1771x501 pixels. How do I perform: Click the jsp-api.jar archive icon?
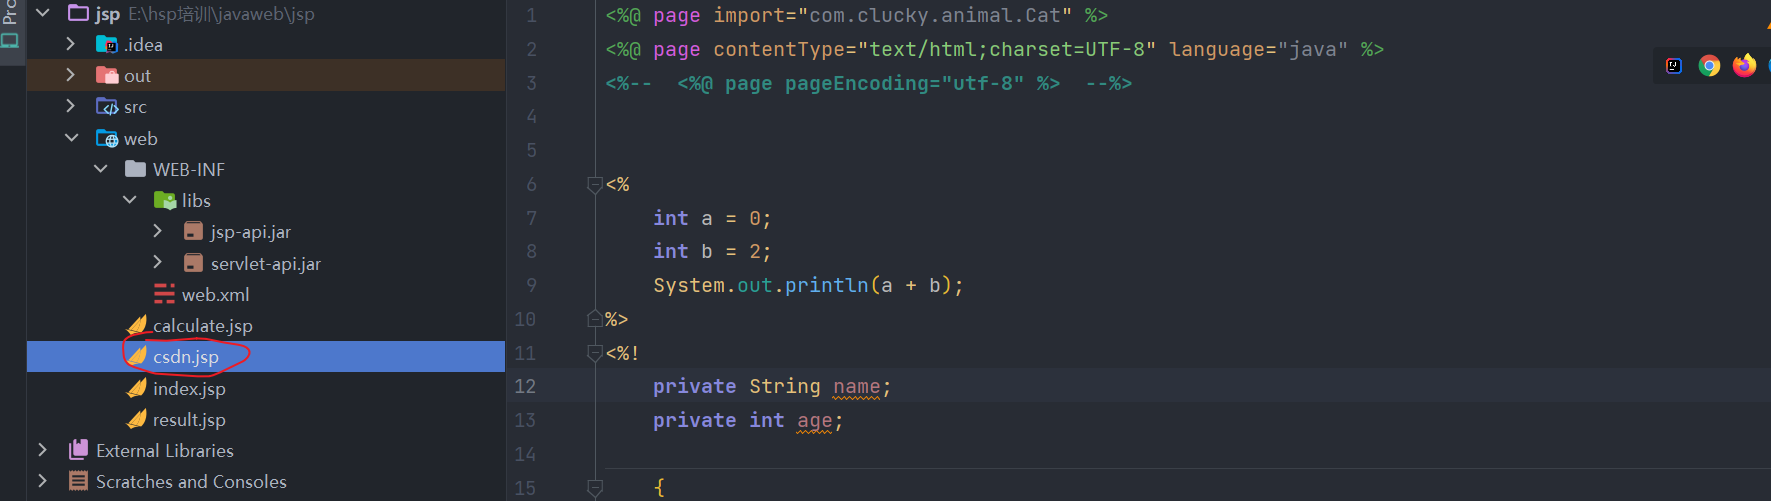click(194, 231)
